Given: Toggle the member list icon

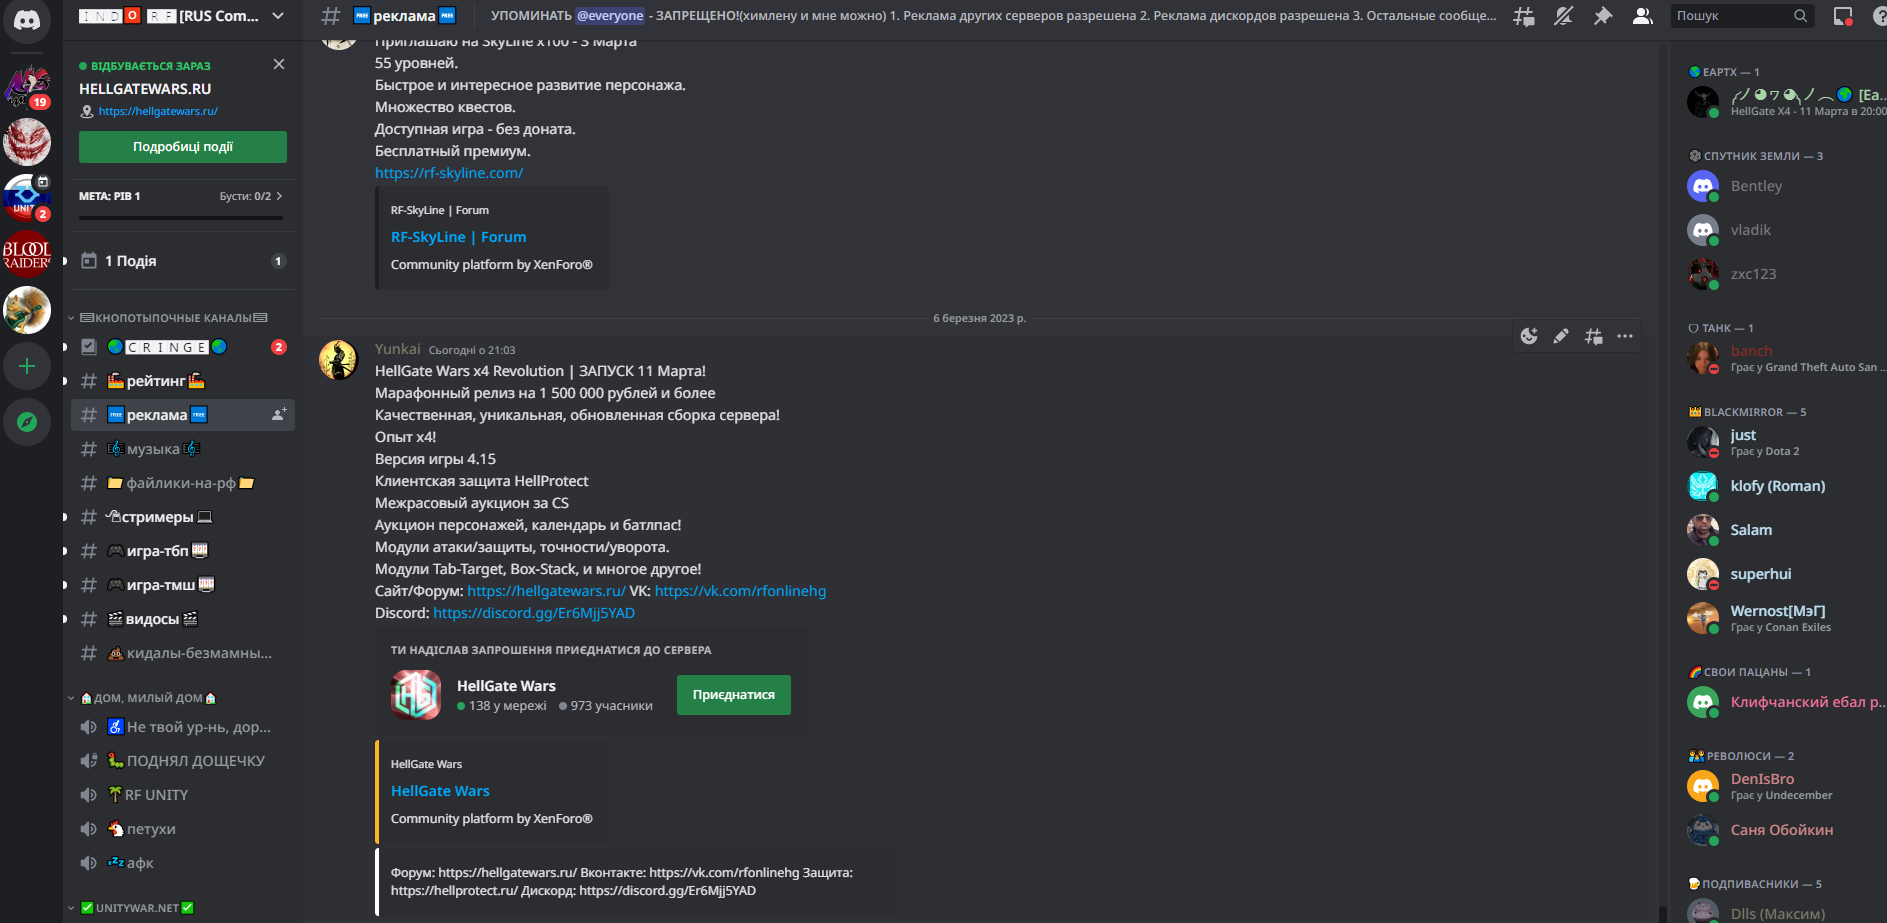Looking at the screenshot, I should click(x=1642, y=16).
